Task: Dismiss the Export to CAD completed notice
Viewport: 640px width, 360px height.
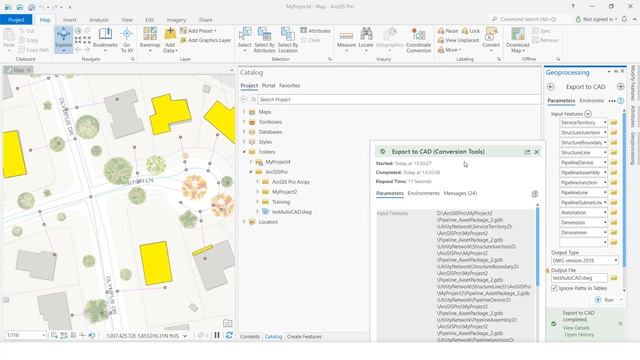Action: [x=620, y=323]
